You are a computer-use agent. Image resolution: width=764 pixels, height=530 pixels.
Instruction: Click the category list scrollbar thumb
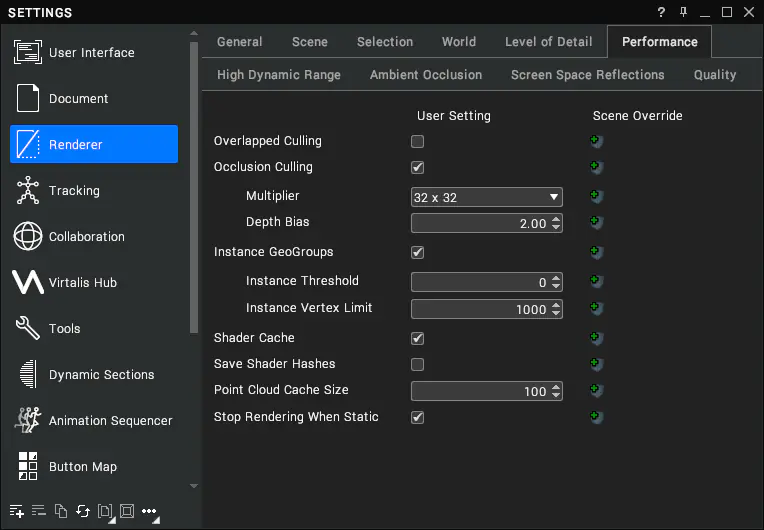[x=194, y=188]
